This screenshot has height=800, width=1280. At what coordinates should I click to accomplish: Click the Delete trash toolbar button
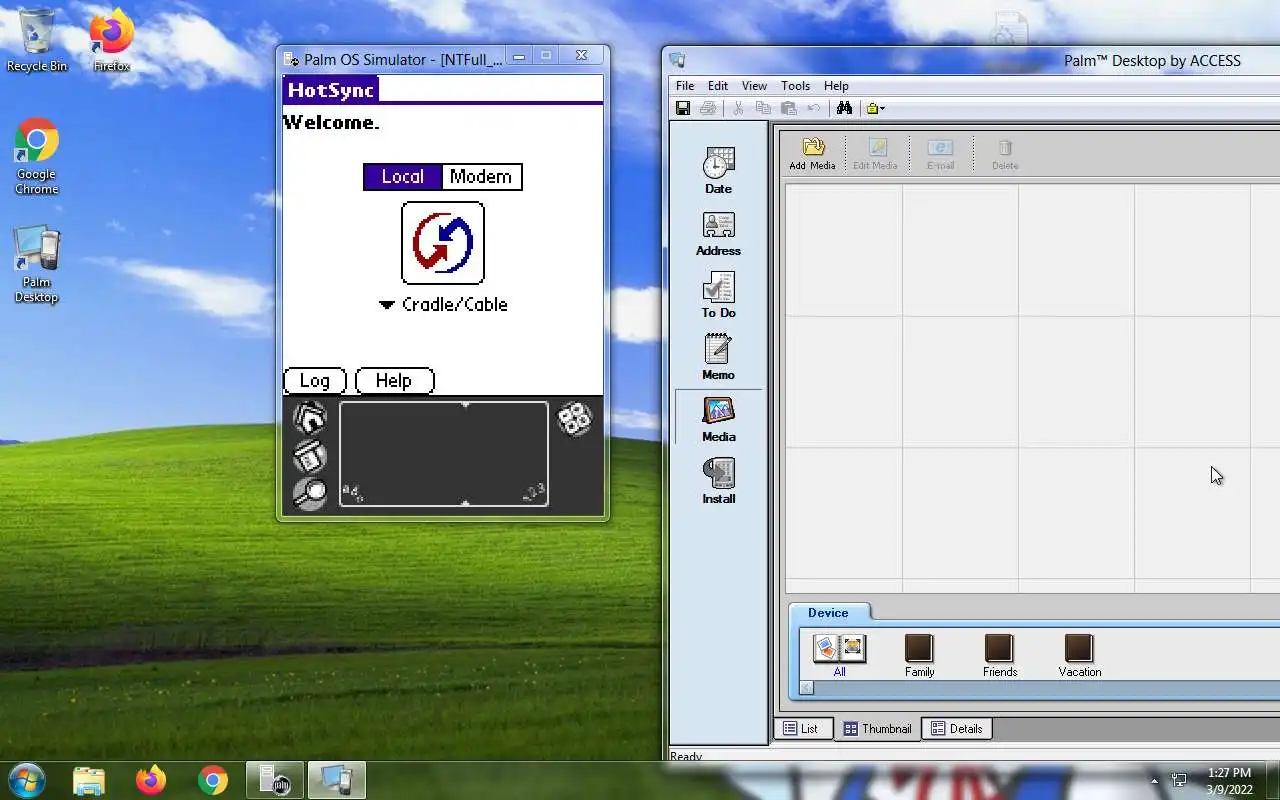coord(1005,154)
